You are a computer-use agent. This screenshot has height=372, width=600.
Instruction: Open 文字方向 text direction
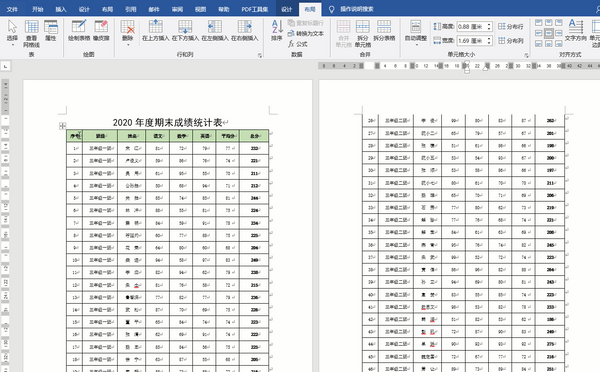pos(575,30)
